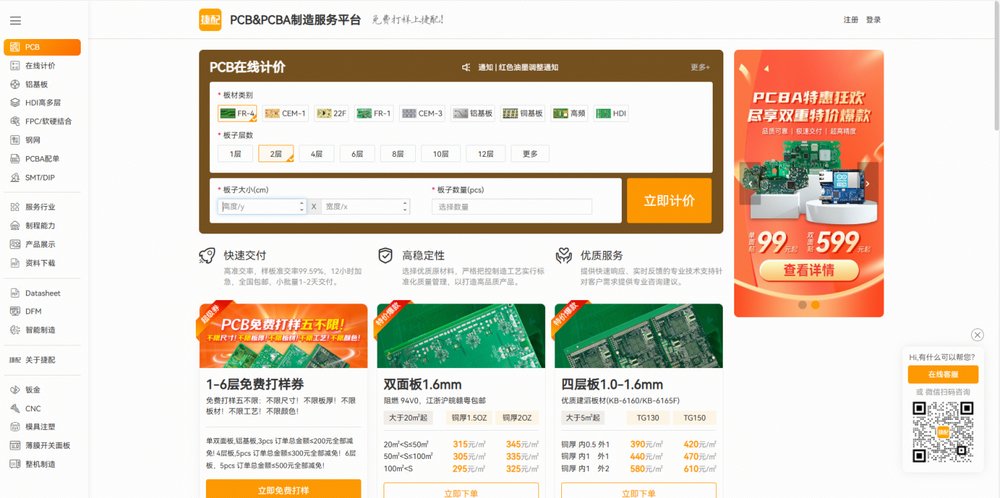Expand the 更多 layer count options
This screenshot has width=1000, height=498.
click(529, 154)
